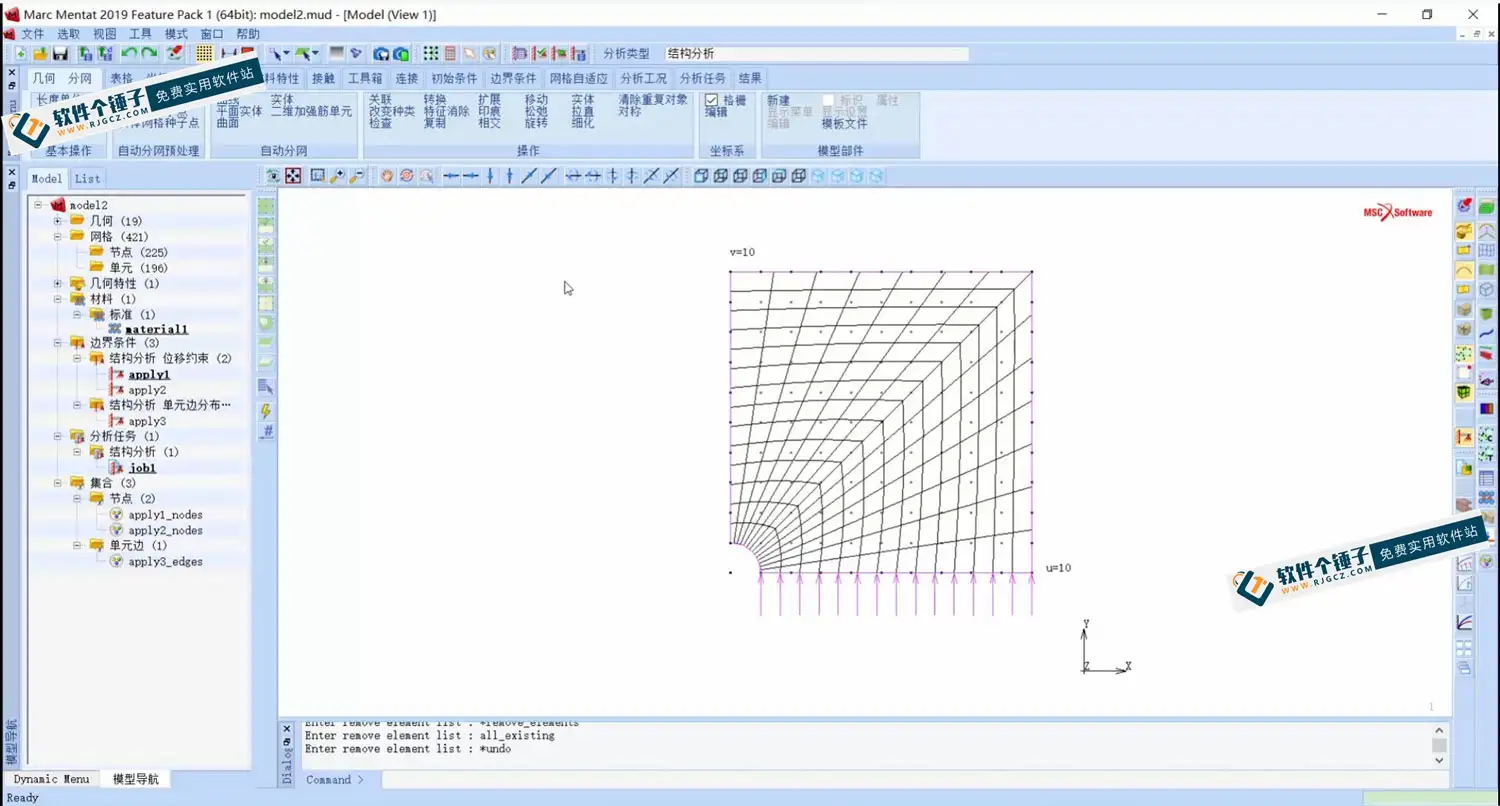Click the 分析类型 结构分析 field
The image size is (1500, 806).
(816, 54)
